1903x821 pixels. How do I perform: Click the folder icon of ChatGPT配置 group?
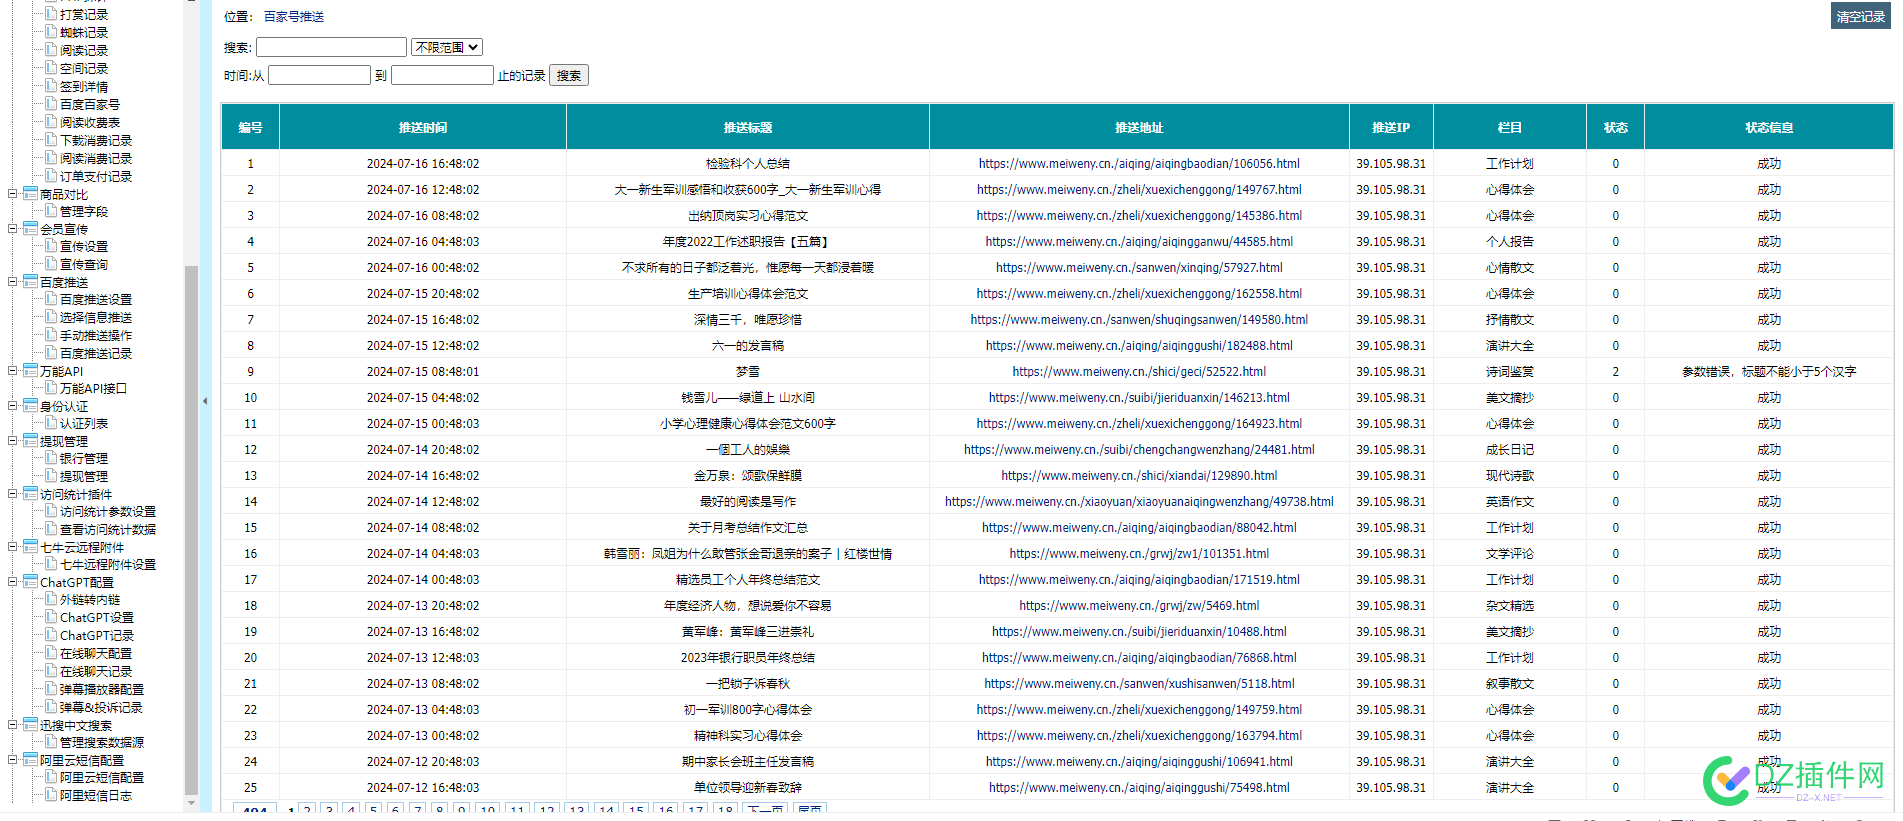[x=30, y=582]
